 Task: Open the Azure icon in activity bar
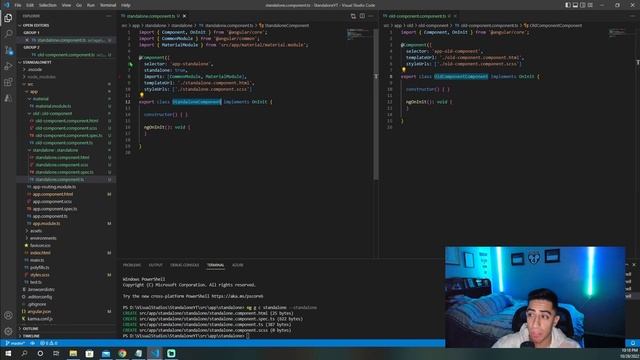pyautogui.click(x=8, y=98)
